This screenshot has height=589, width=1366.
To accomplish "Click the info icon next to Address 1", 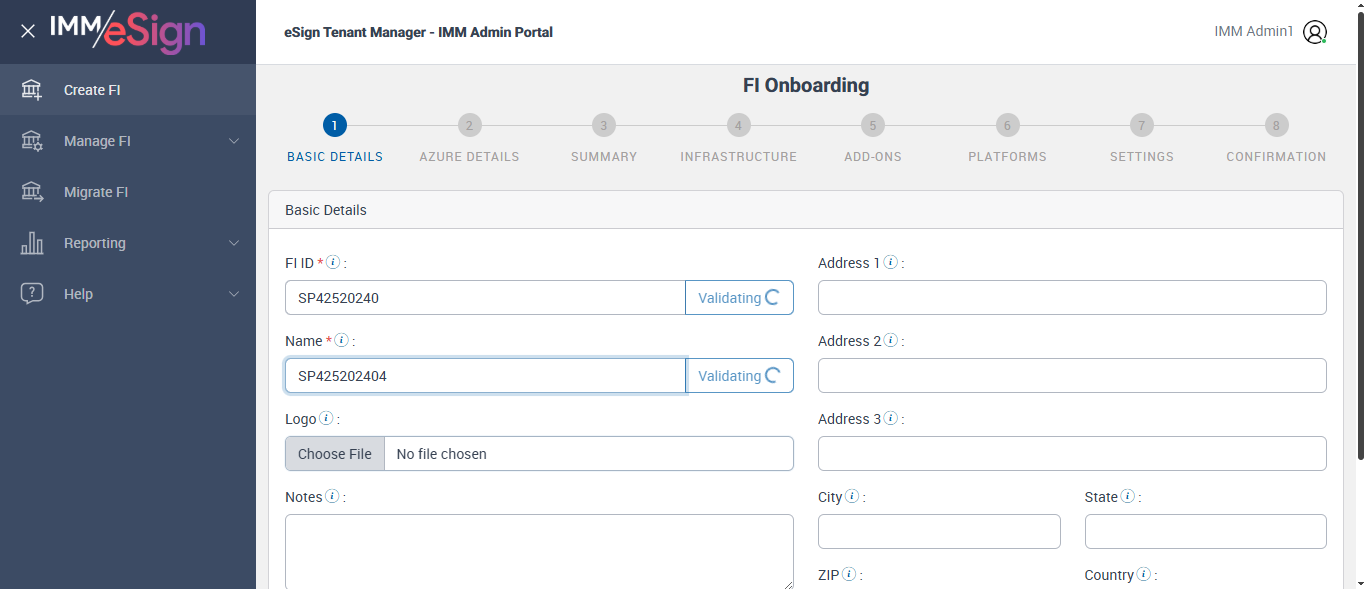I will (890, 263).
